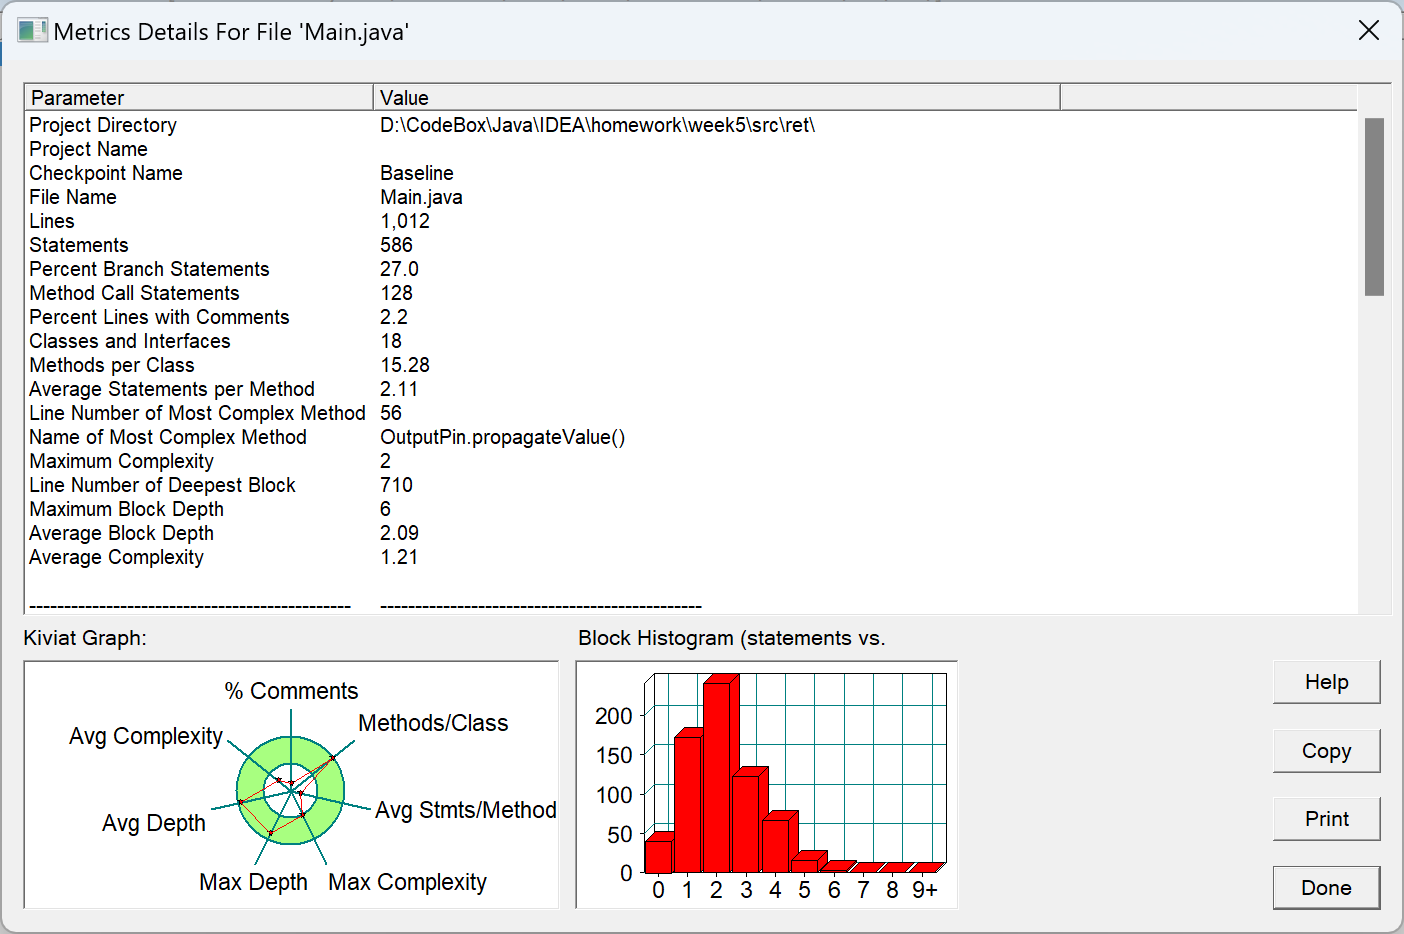Click the Parameter column header

(x=199, y=97)
